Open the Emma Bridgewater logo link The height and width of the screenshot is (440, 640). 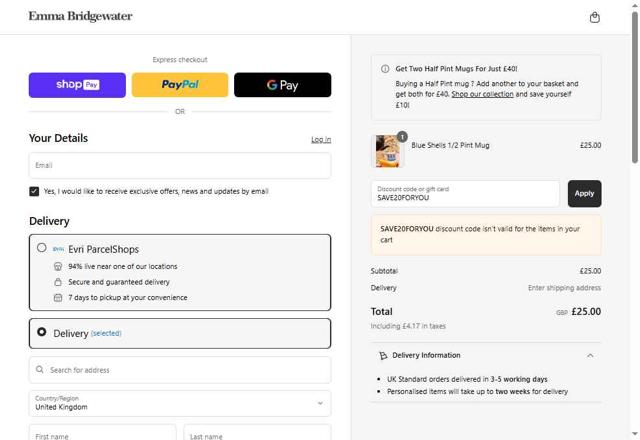(80, 16)
